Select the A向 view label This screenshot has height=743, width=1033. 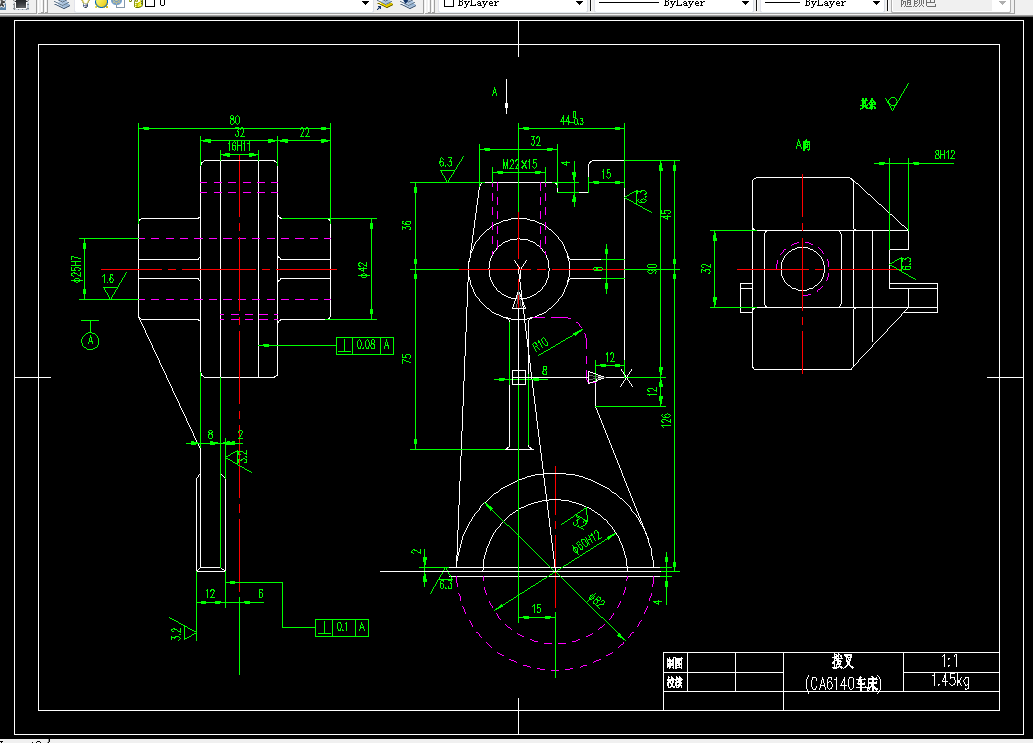pos(802,145)
